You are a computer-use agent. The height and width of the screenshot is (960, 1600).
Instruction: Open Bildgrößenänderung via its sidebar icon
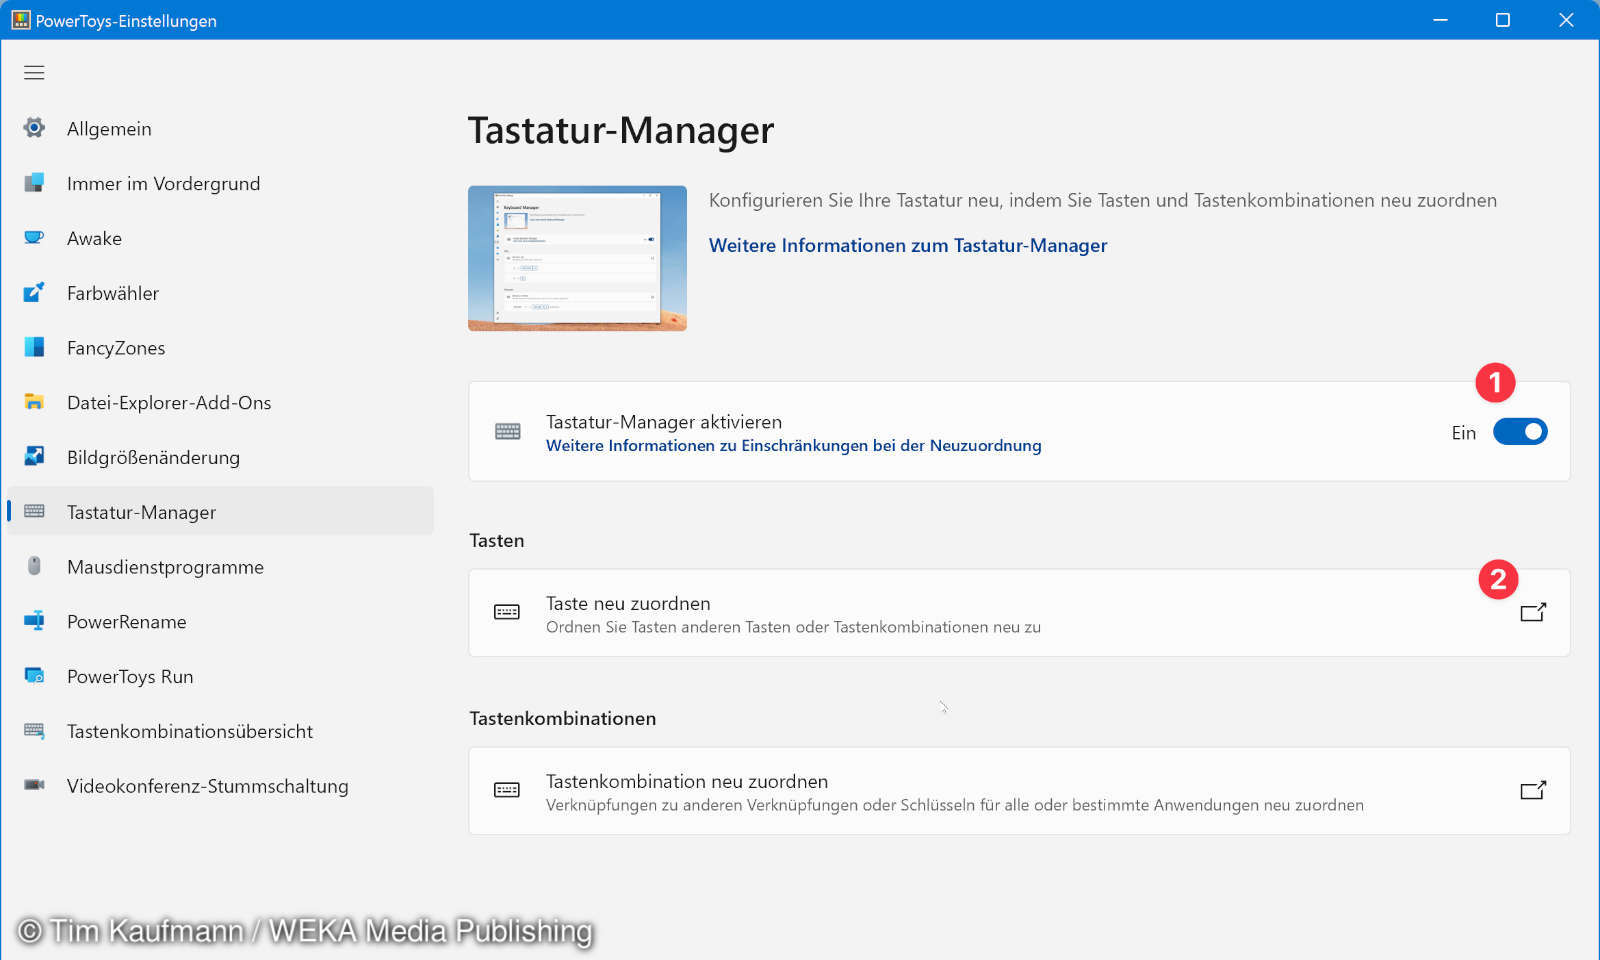tap(34, 457)
